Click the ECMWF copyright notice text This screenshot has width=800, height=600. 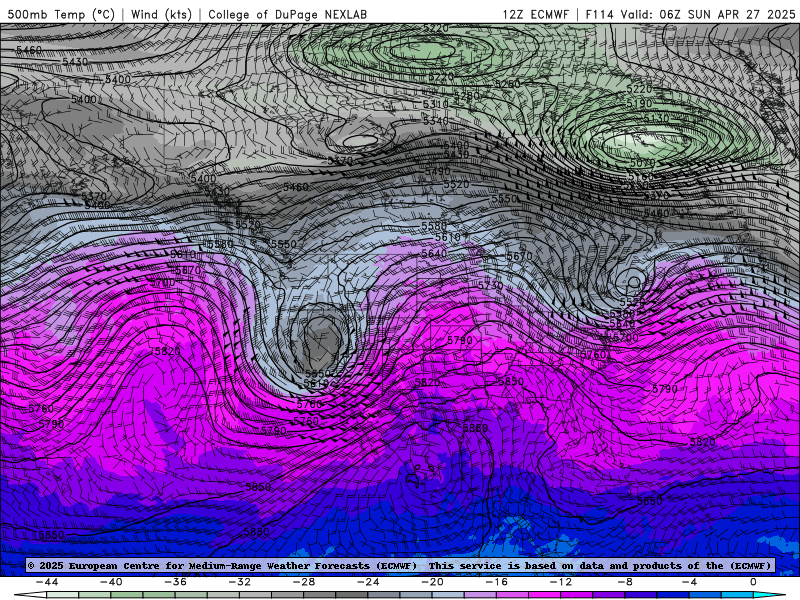coord(222,565)
